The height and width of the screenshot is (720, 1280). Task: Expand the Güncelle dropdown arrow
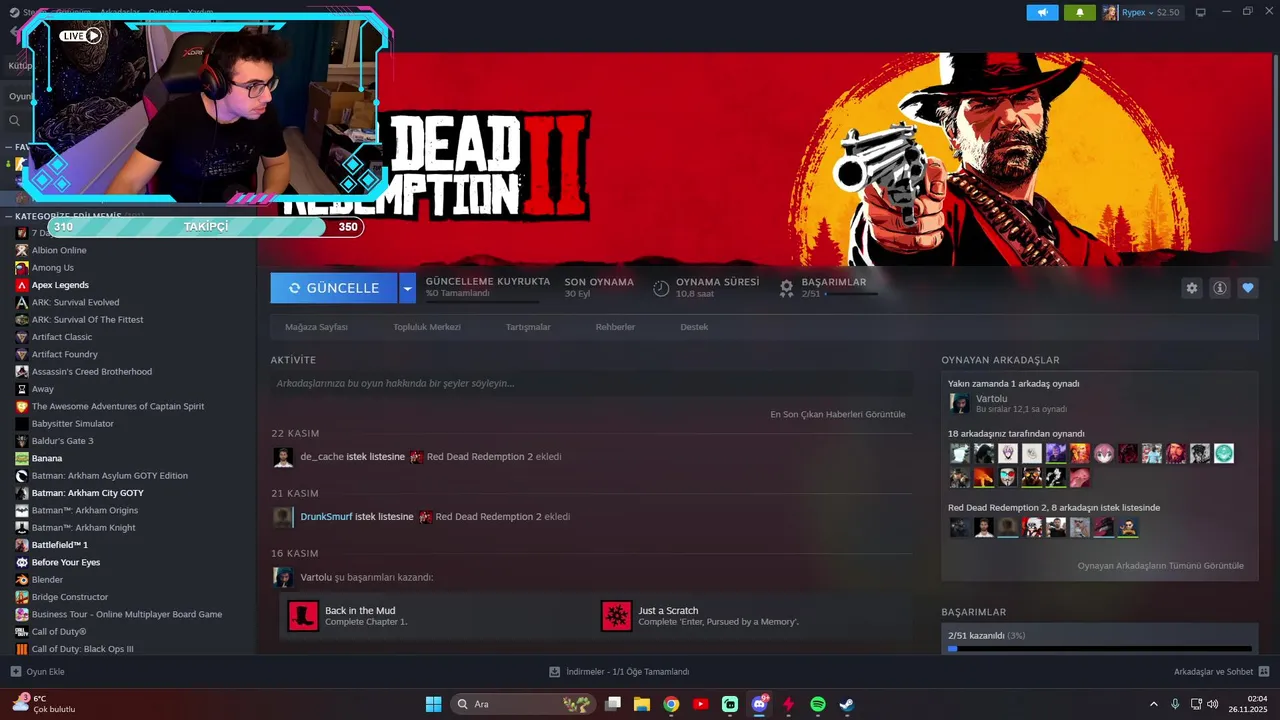point(407,288)
